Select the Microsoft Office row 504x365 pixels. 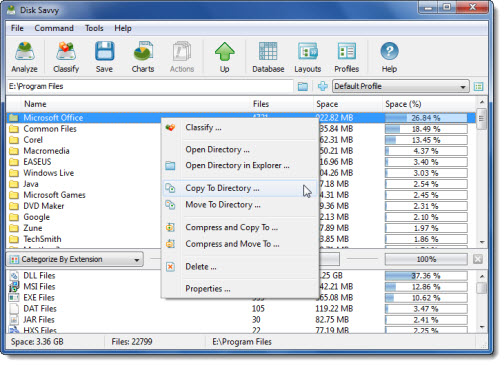tap(241, 118)
